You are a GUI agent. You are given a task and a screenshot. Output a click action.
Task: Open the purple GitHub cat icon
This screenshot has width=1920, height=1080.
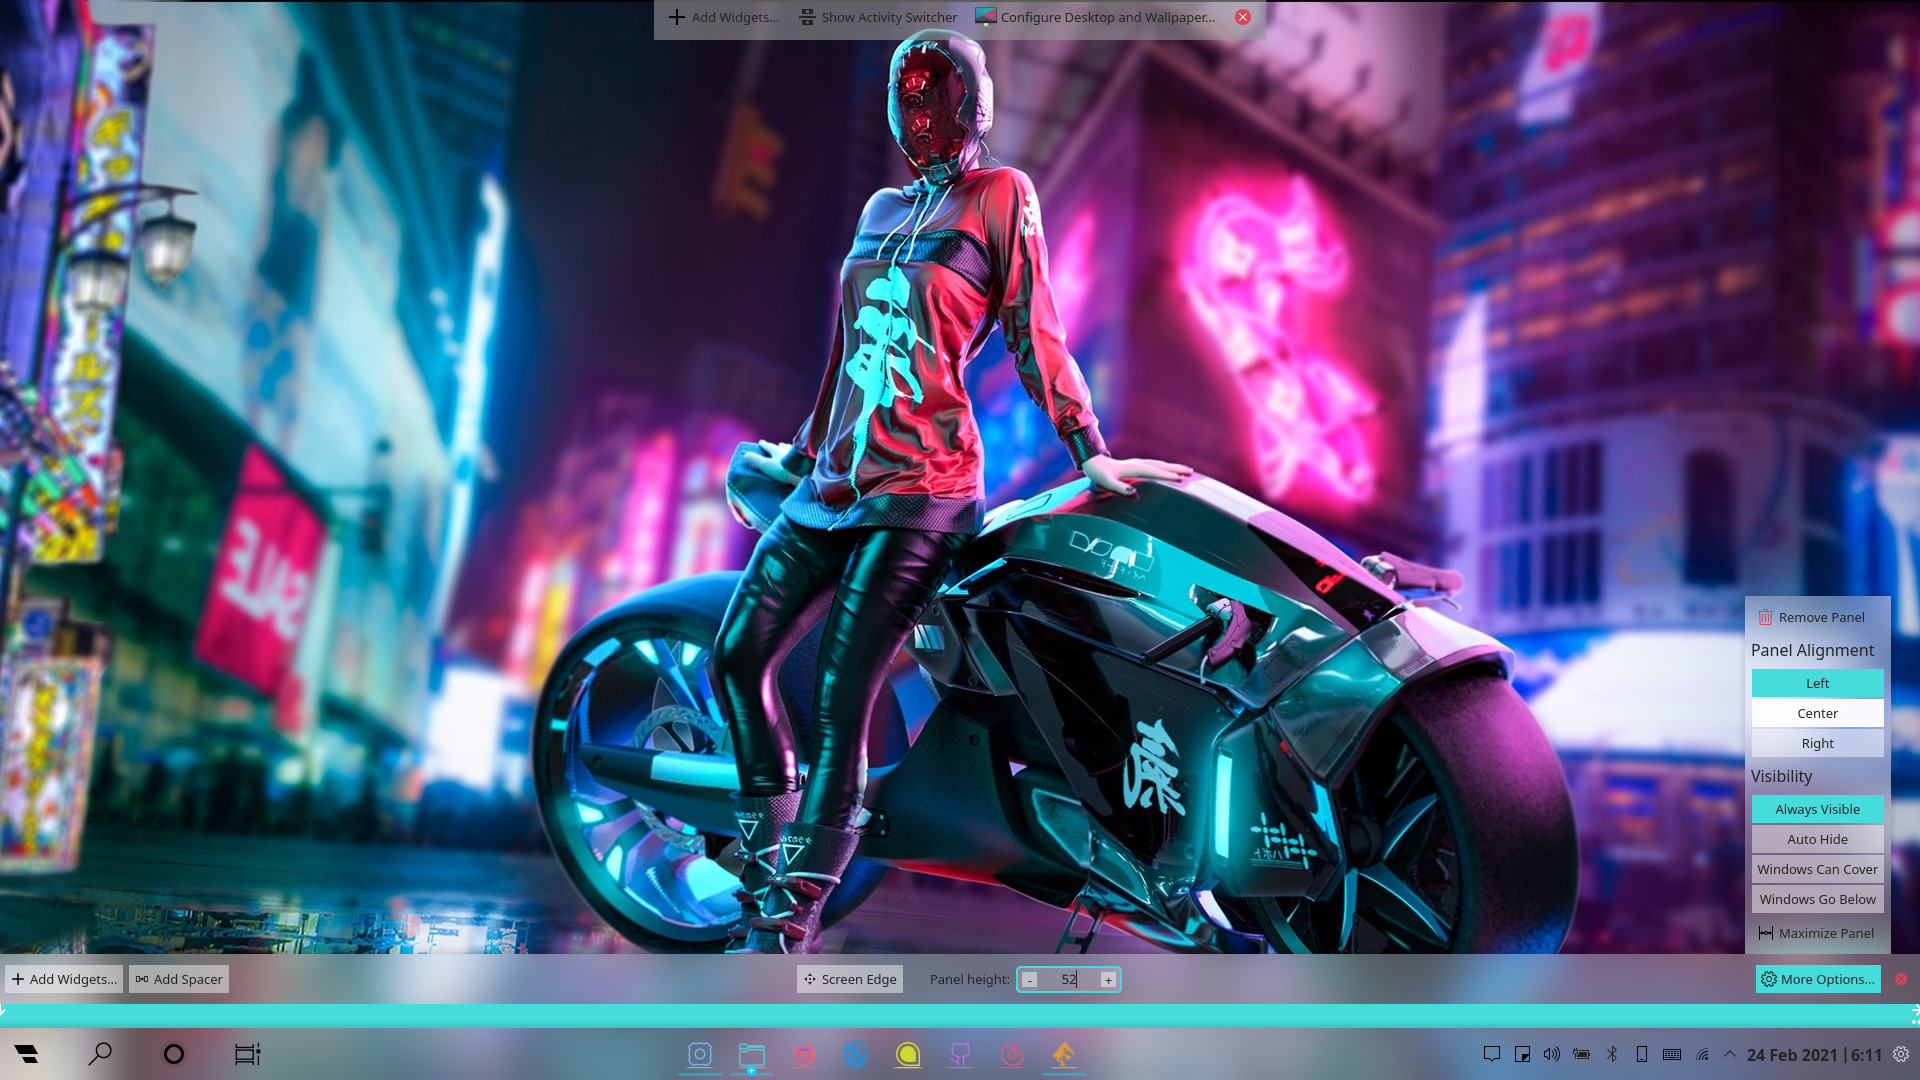960,1054
